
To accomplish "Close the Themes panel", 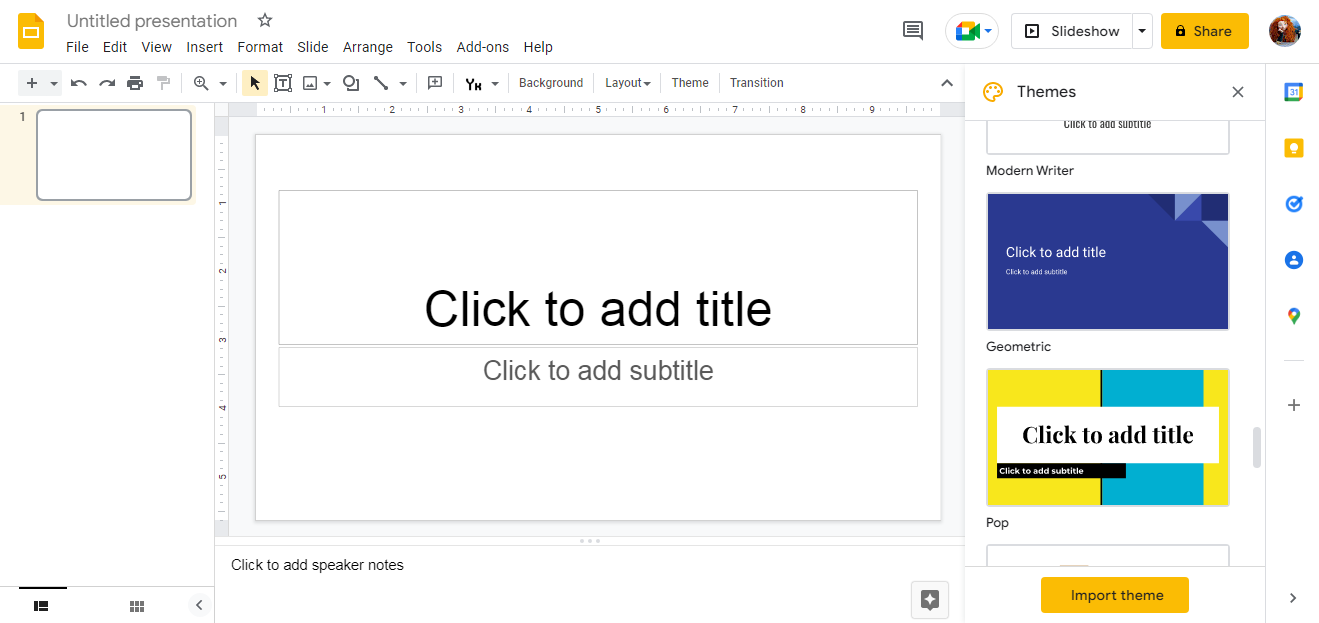I will point(1238,92).
